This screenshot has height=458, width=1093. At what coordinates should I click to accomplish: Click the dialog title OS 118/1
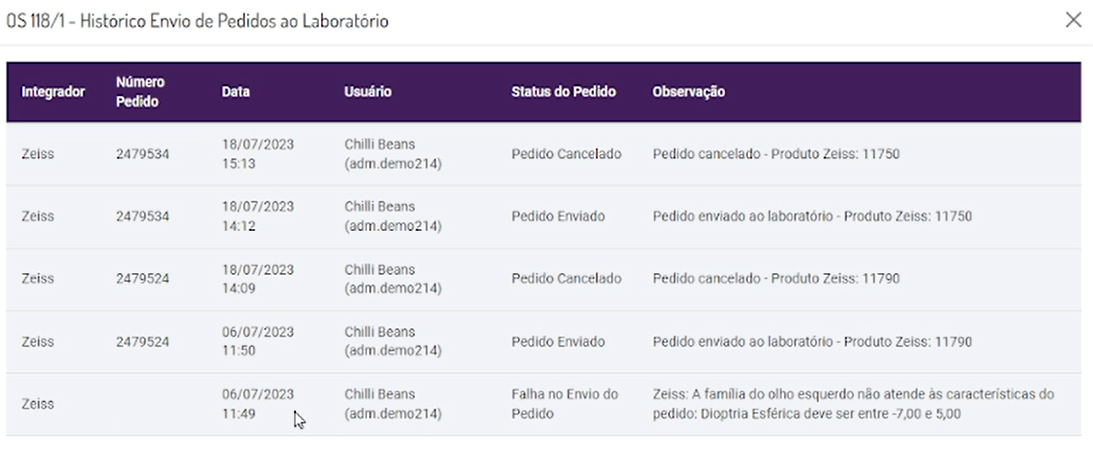(x=198, y=20)
